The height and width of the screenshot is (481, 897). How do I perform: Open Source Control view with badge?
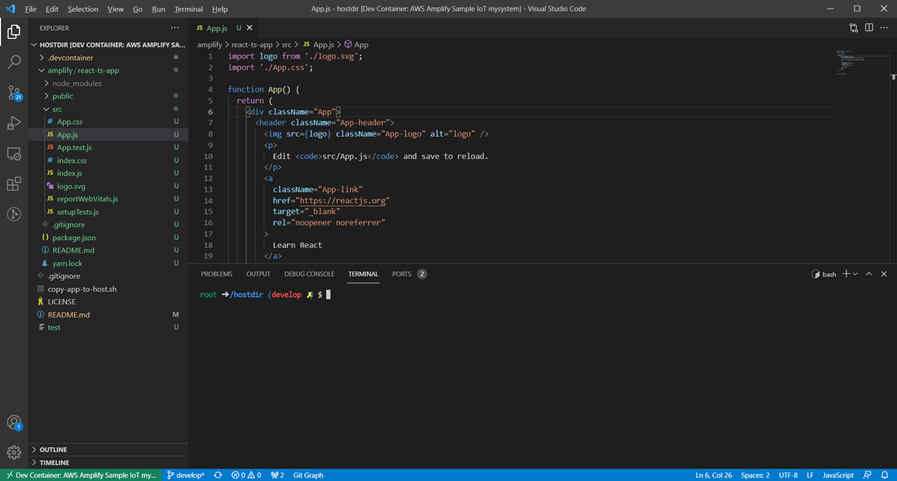click(x=14, y=93)
